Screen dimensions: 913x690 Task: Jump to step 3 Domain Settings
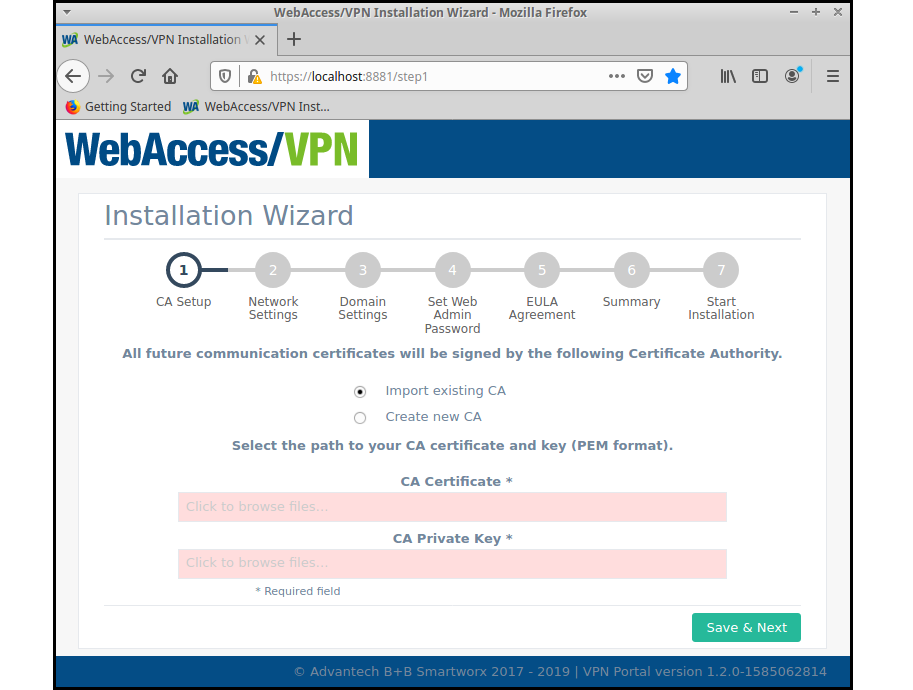tap(363, 270)
